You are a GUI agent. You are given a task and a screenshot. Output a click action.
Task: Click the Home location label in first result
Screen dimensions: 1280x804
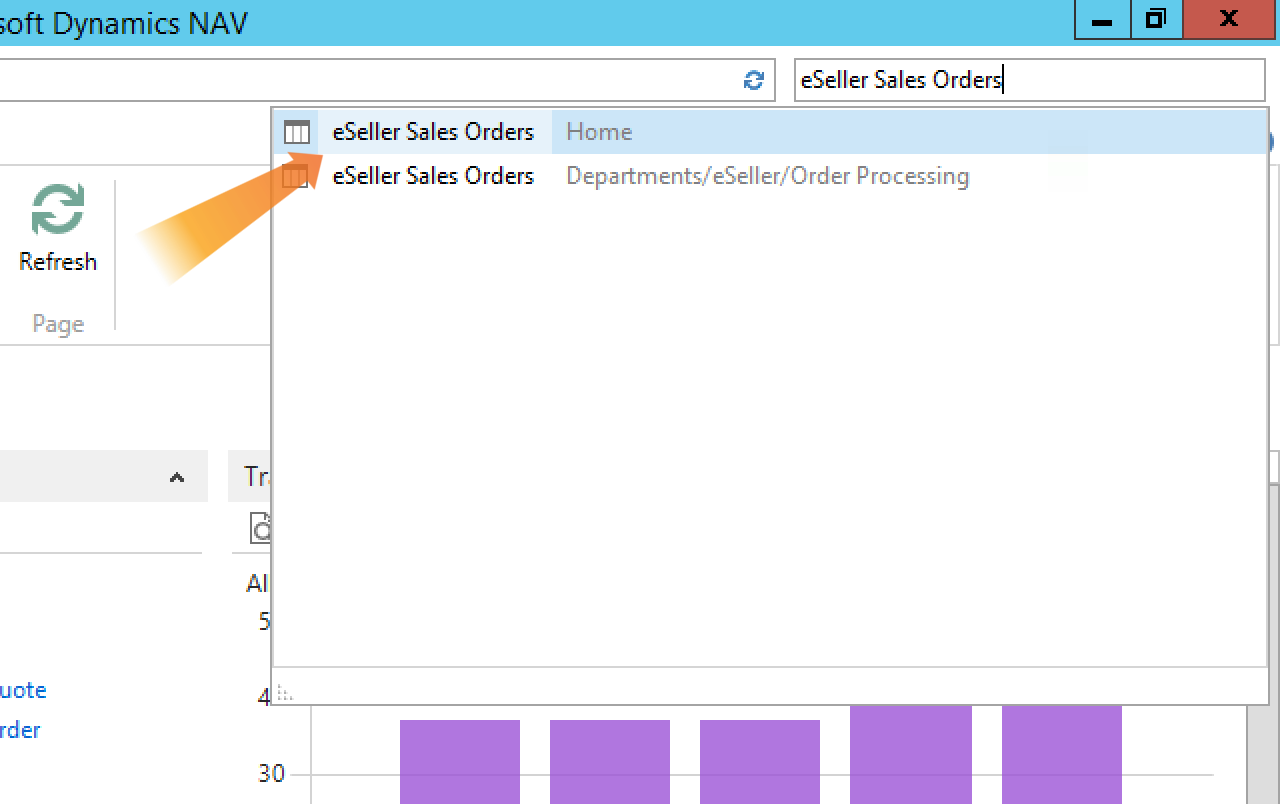[599, 132]
